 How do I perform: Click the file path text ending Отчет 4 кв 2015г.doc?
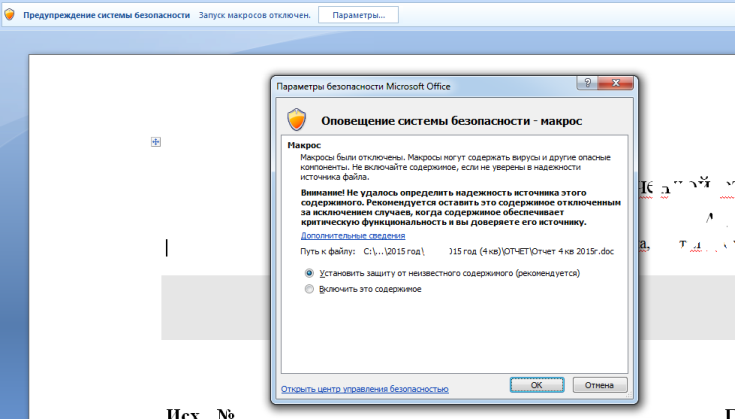coord(488,251)
